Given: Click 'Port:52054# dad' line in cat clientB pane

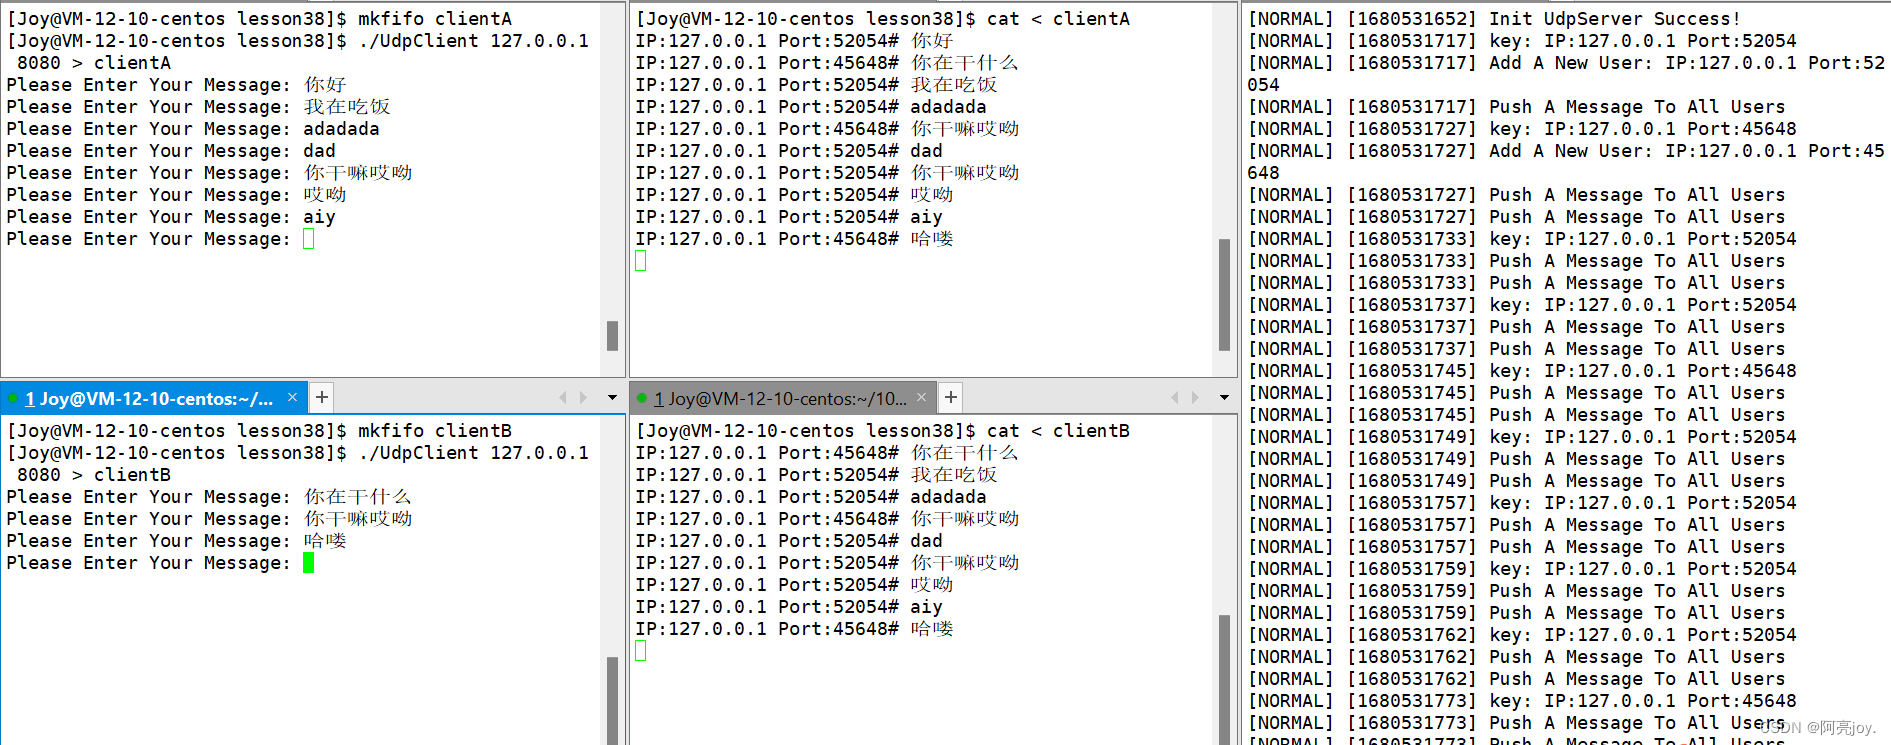Looking at the screenshot, I should tap(789, 541).
